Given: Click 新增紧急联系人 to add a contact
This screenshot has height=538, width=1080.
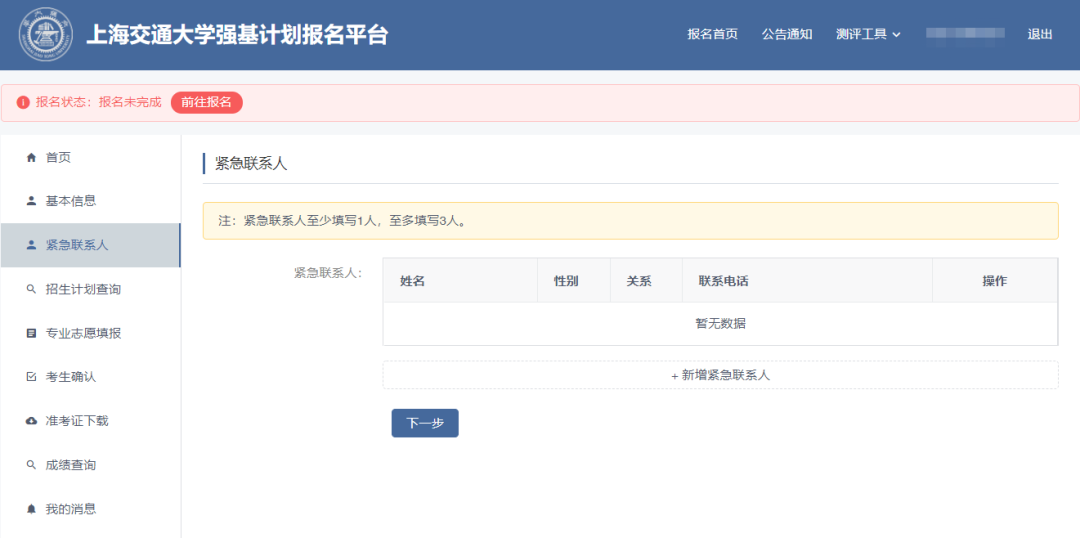Looking at the screenshot, I should coord(720,375).
